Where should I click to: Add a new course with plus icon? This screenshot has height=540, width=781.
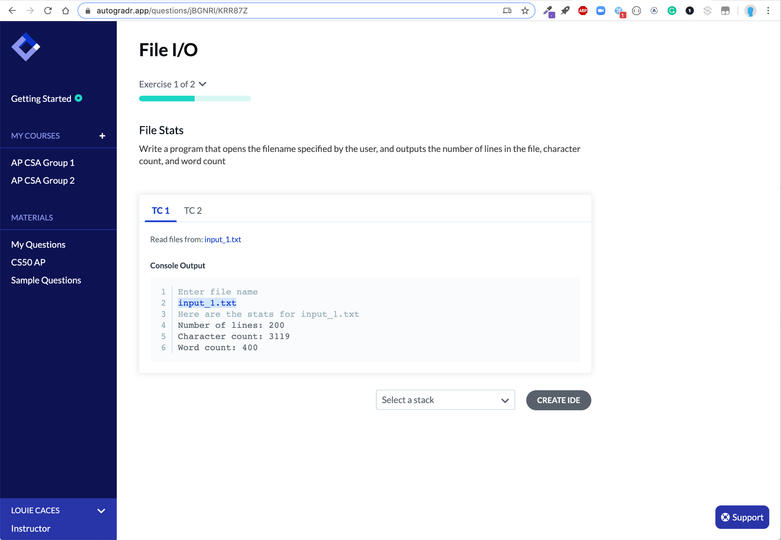click(x=102, y=135)
